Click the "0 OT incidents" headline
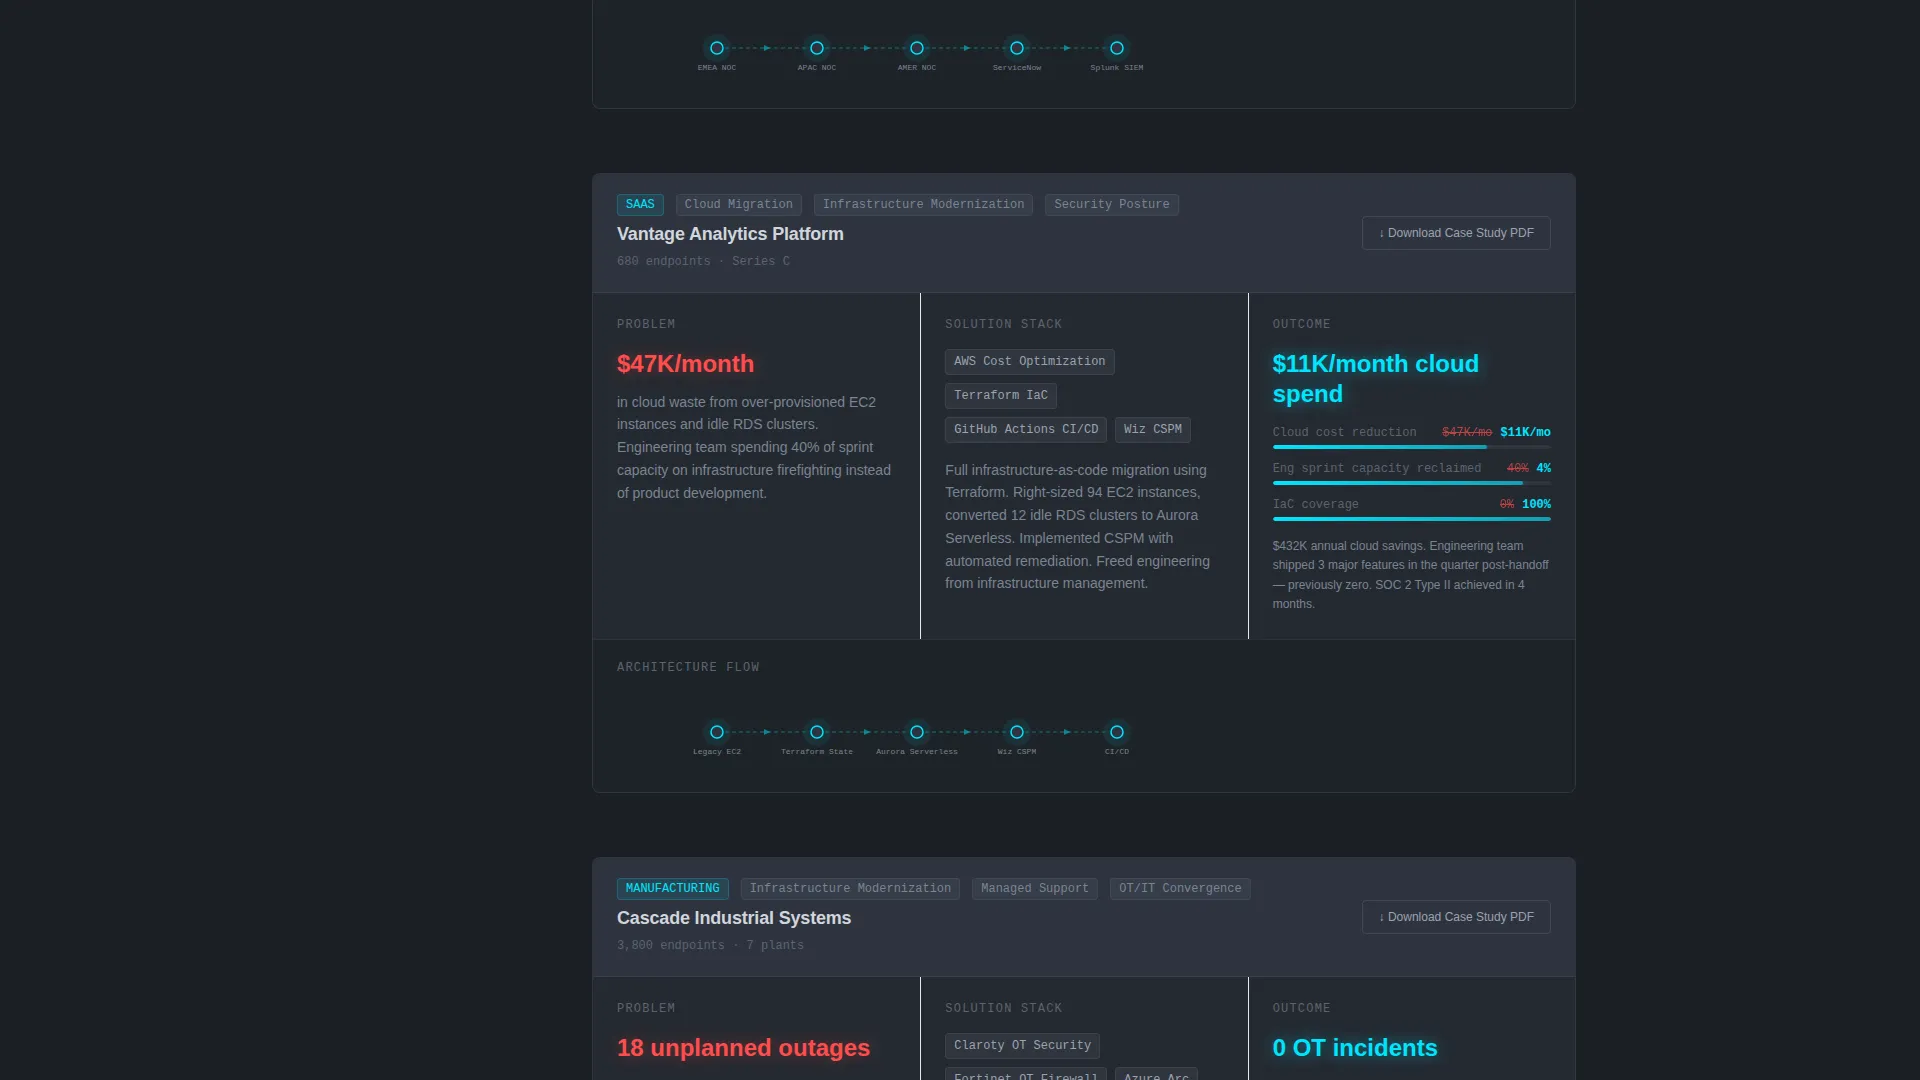 coord(1355,1048)
